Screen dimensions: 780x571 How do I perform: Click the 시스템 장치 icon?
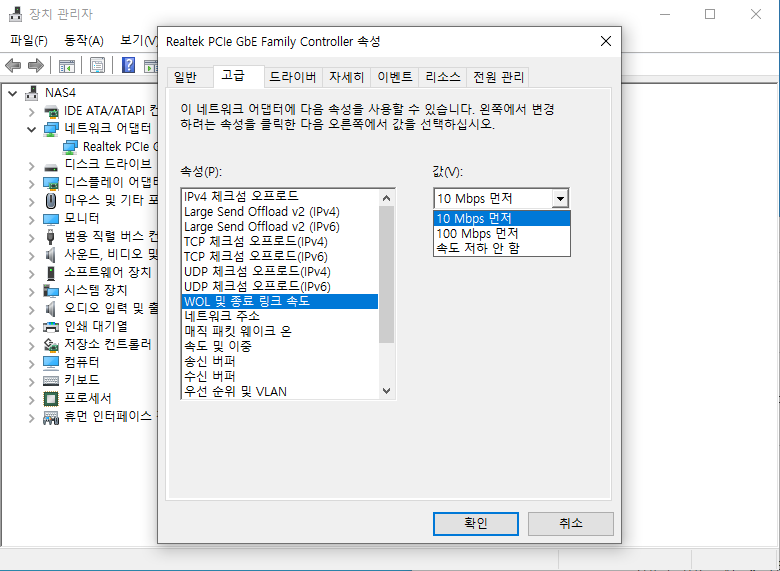click(51, 290)
